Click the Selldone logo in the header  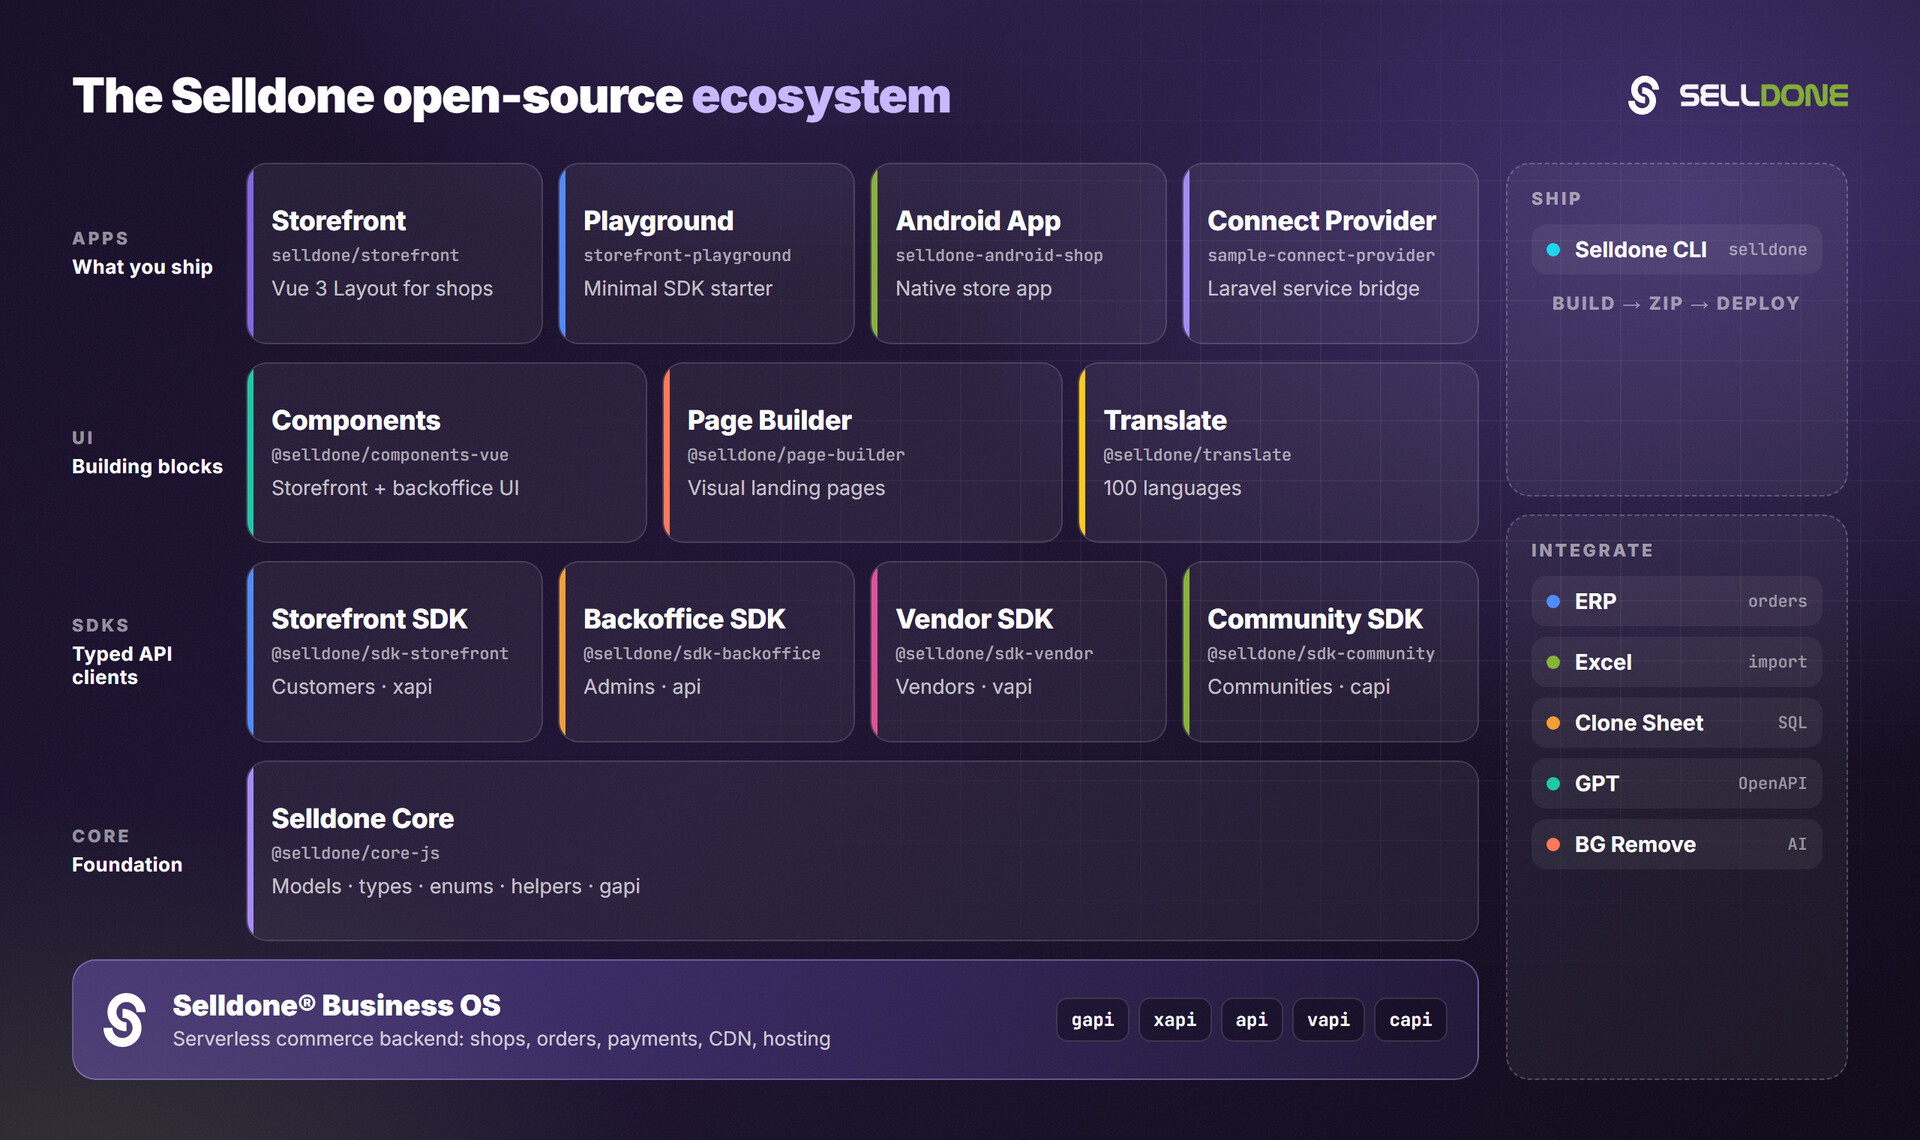point(1737,96)
